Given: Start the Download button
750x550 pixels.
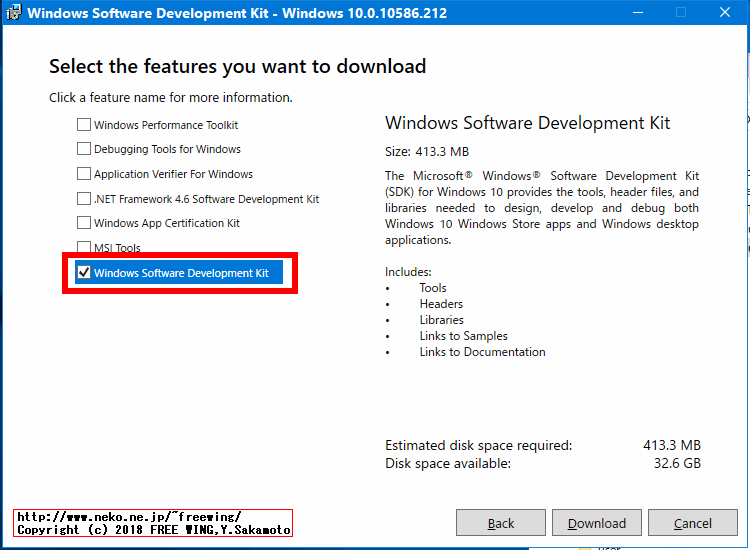Looking at the screenshot, I should (x=596, y=523).
